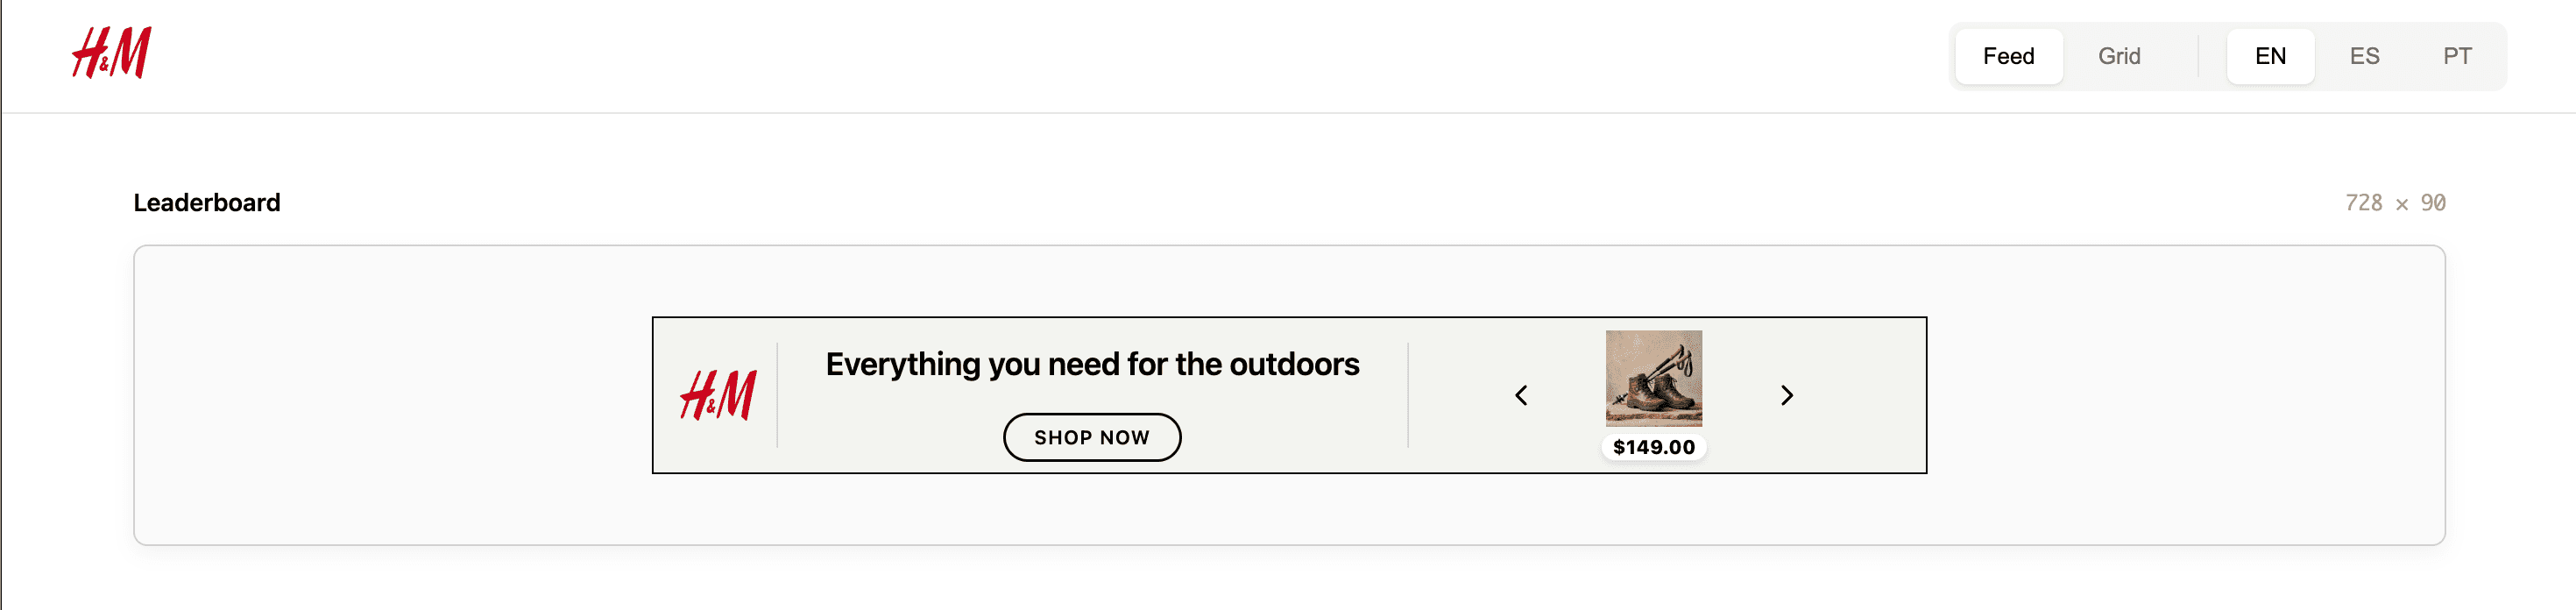Image resolution: width=2576 pixels, height=610 pixels.
Task: Click the divider between banner logo and headline
Action: (x=777, y=395)
